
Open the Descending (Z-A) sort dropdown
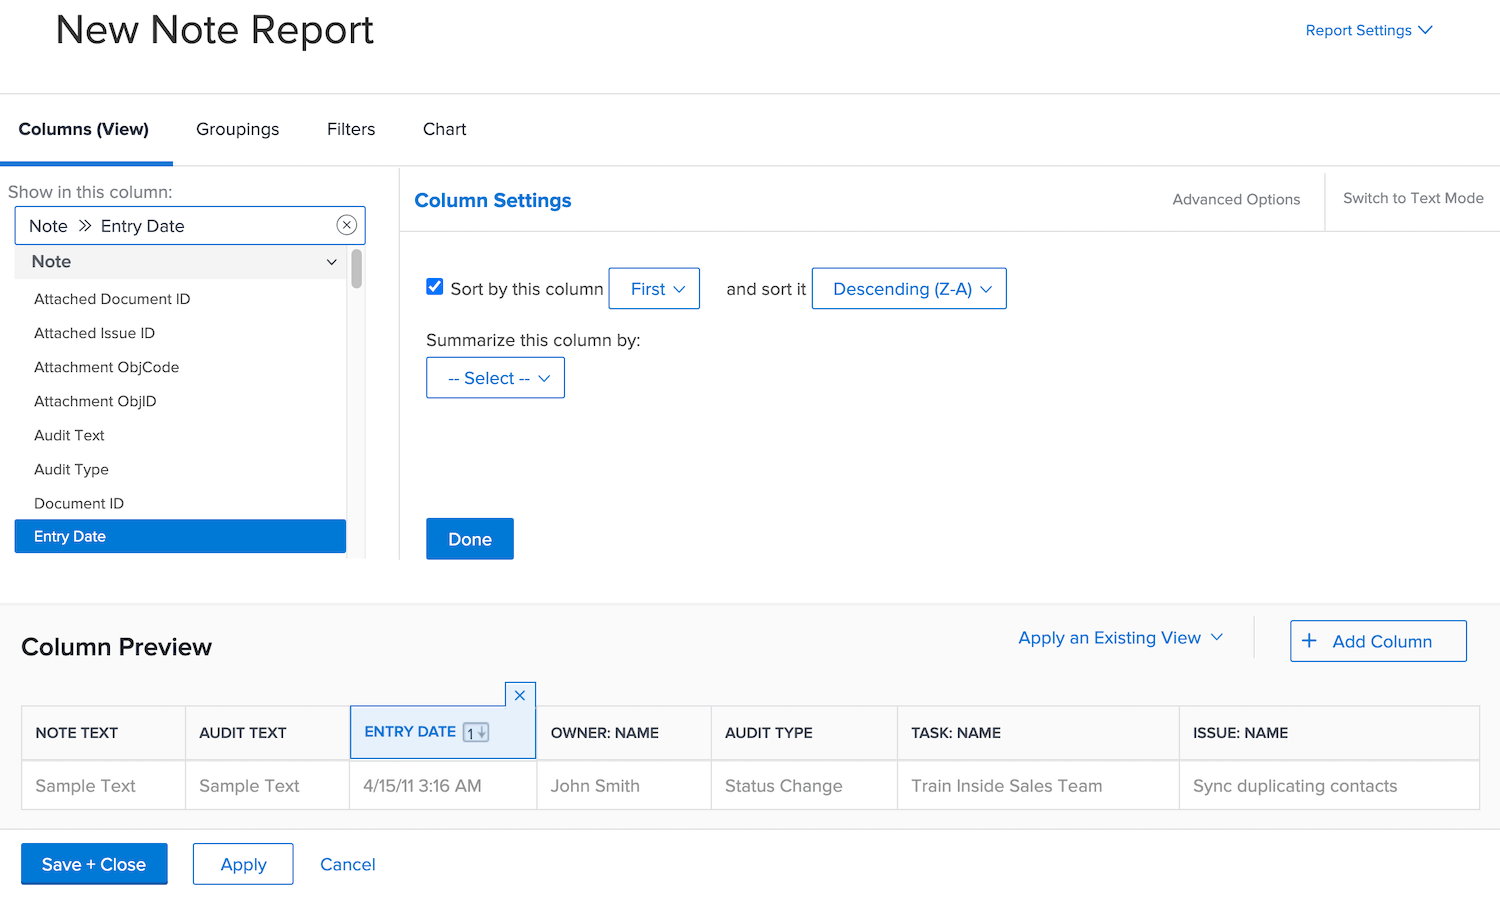908,288
